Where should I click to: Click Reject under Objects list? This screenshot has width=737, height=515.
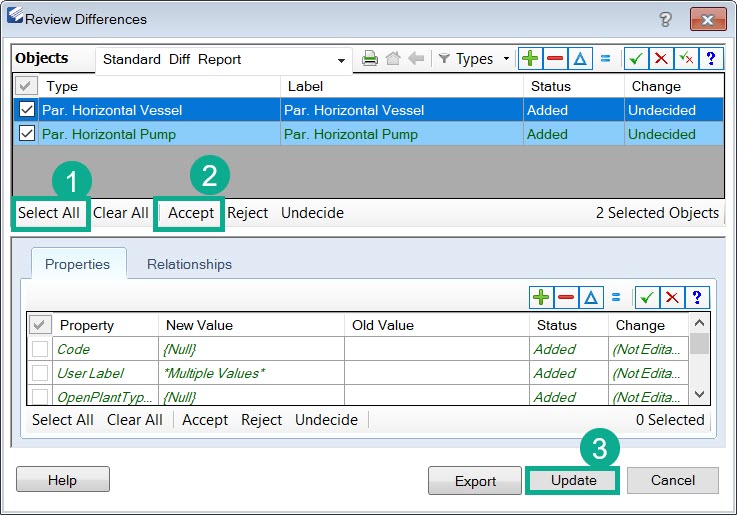click(x=248, y=213)
